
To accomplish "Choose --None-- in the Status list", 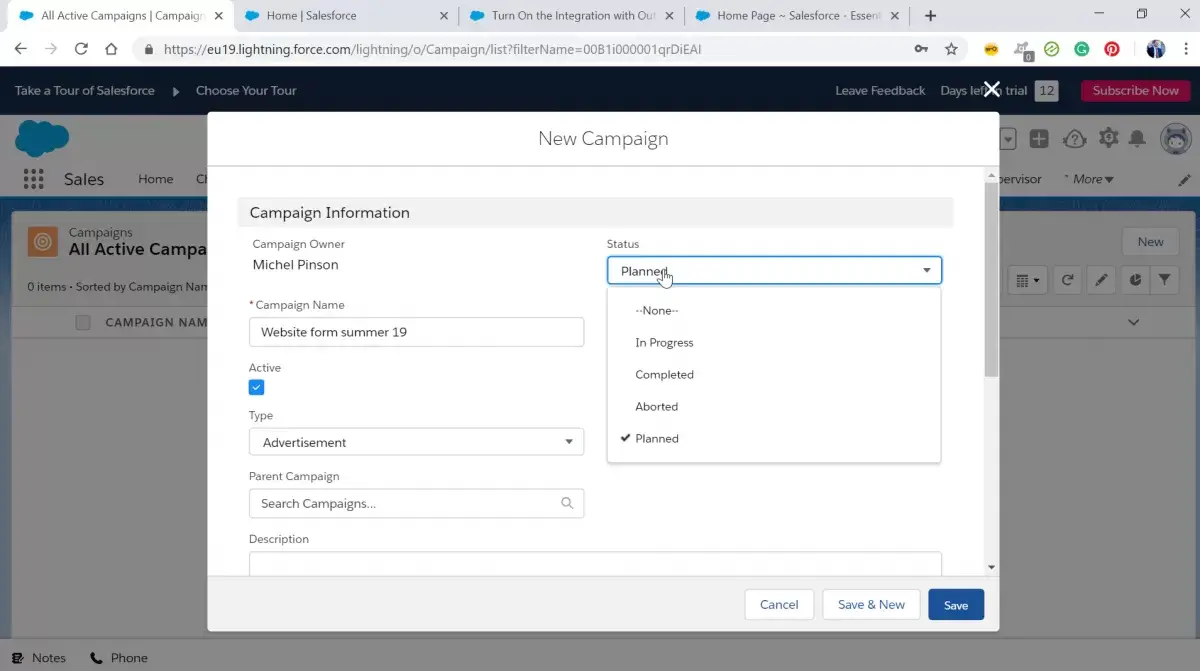I will click(774, 310).
